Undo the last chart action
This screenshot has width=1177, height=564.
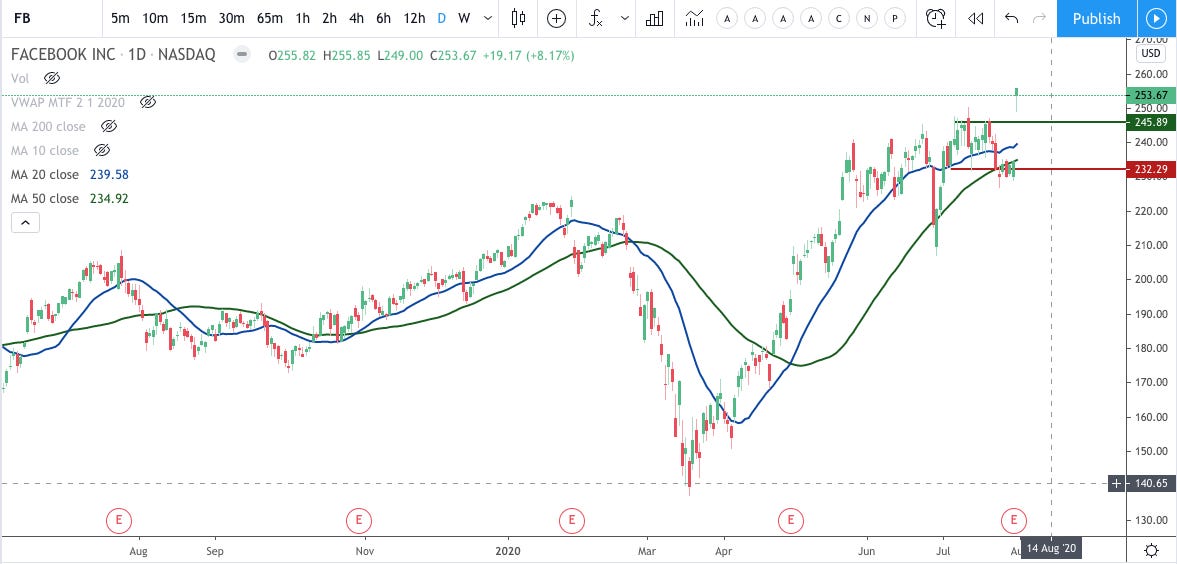click(x=1011, y=19)
